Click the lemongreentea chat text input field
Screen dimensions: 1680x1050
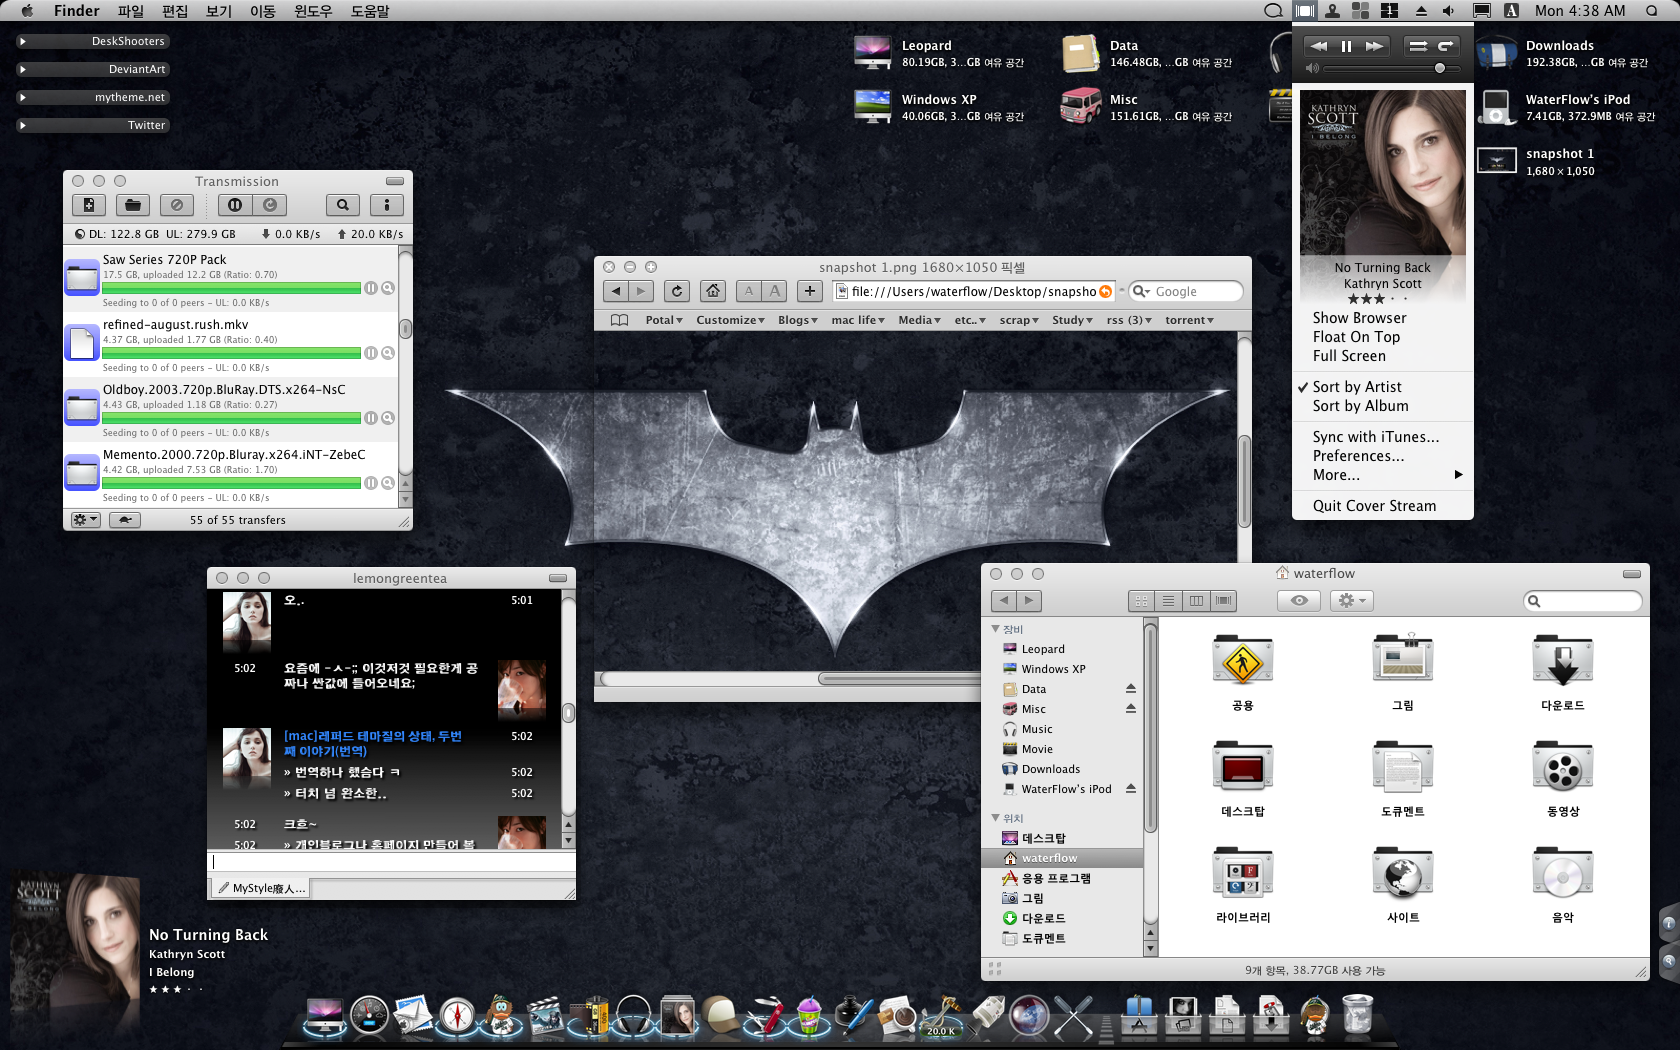(x=391, y=862)
